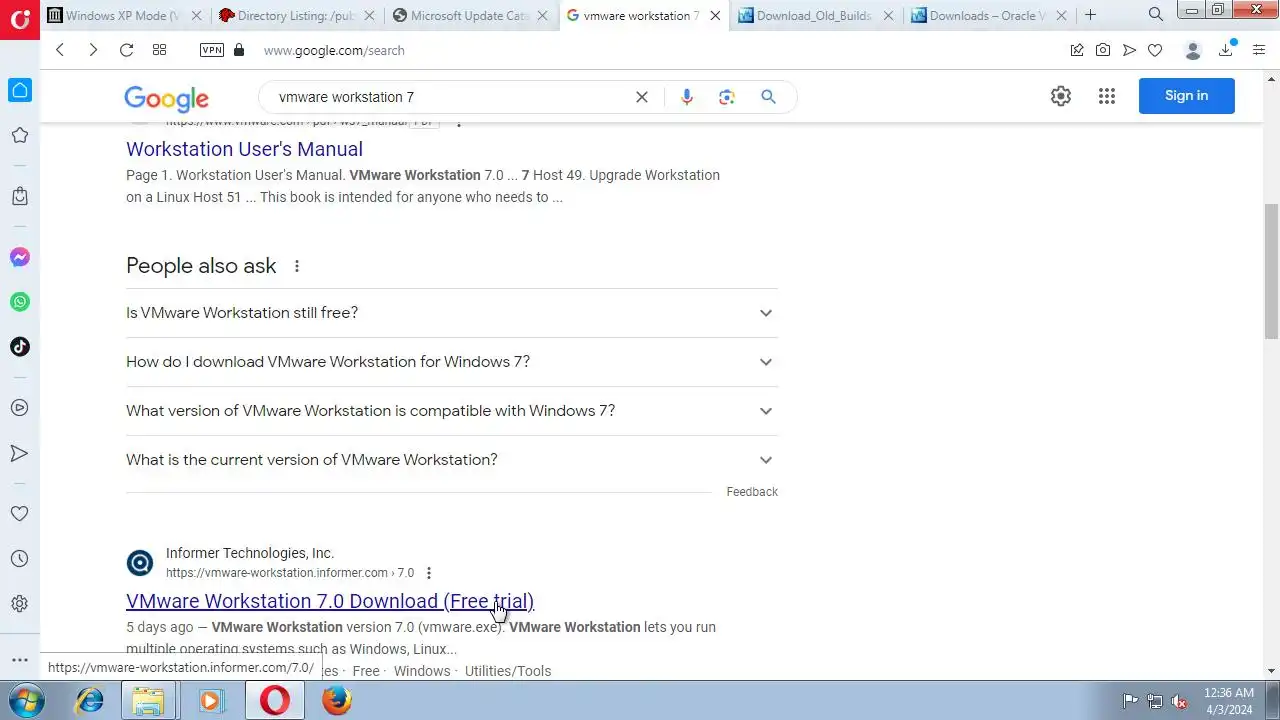This screenshot has height=720, width=1280.
Task: Expand 'What version of VMware Workstation is compatible' question
Action: pos(452,411)
